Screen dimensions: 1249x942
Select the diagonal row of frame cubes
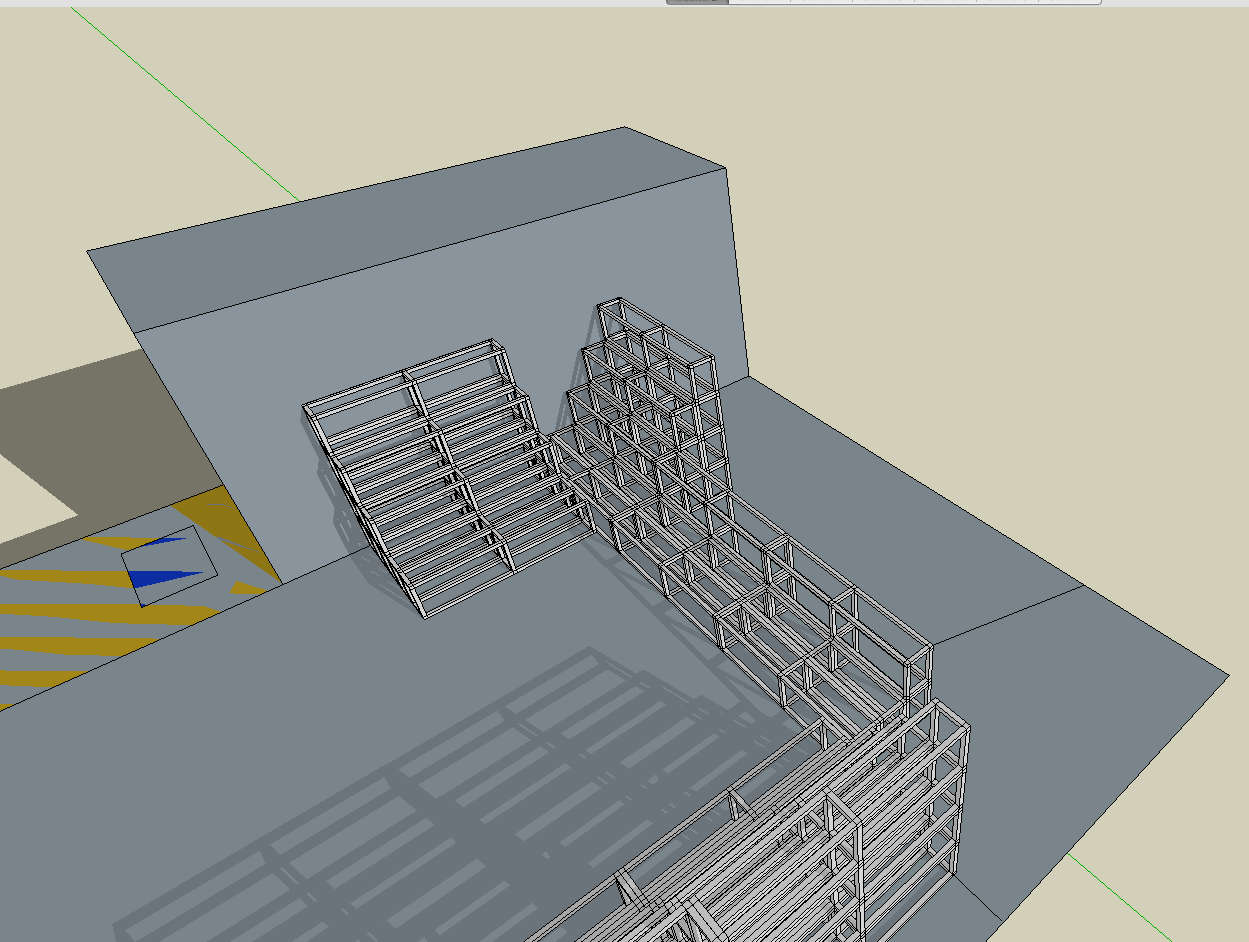pos(770,590)
